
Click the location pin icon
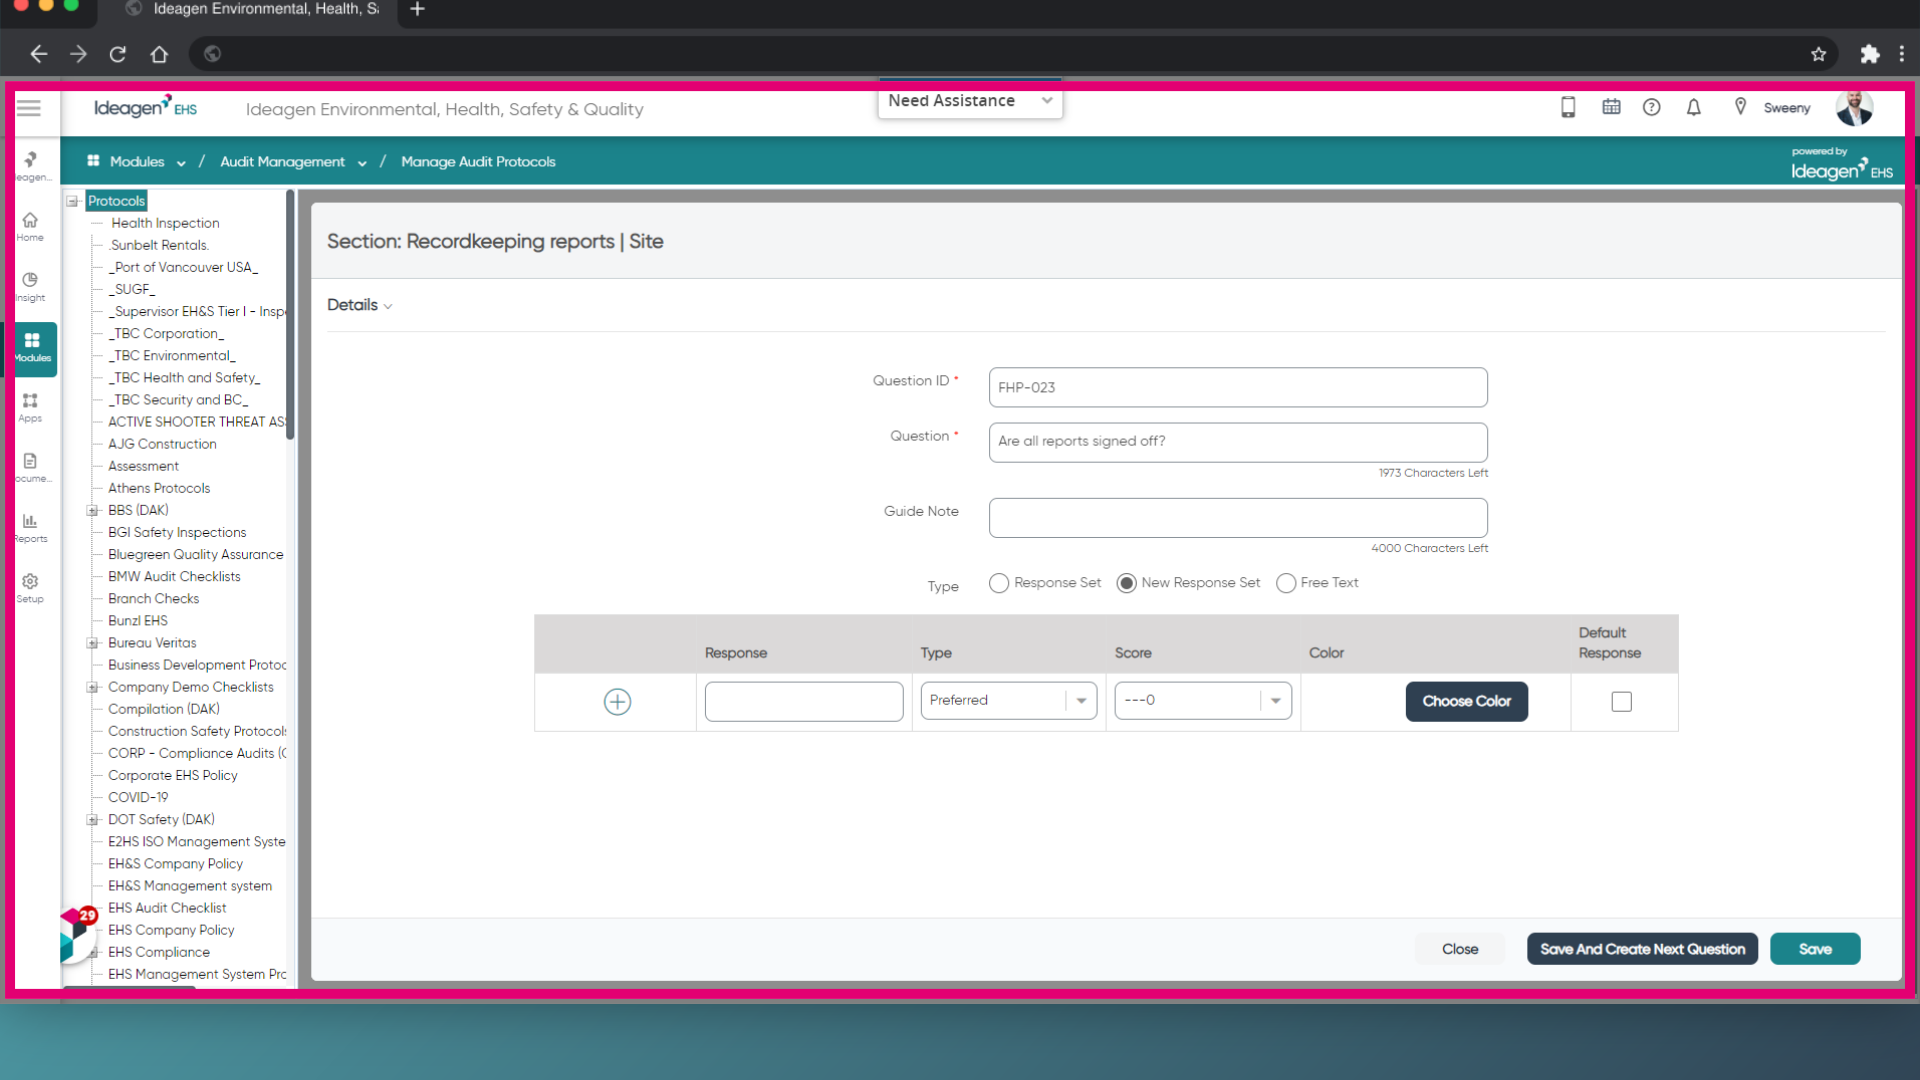pyautogui.click(x=1740, y=107)
